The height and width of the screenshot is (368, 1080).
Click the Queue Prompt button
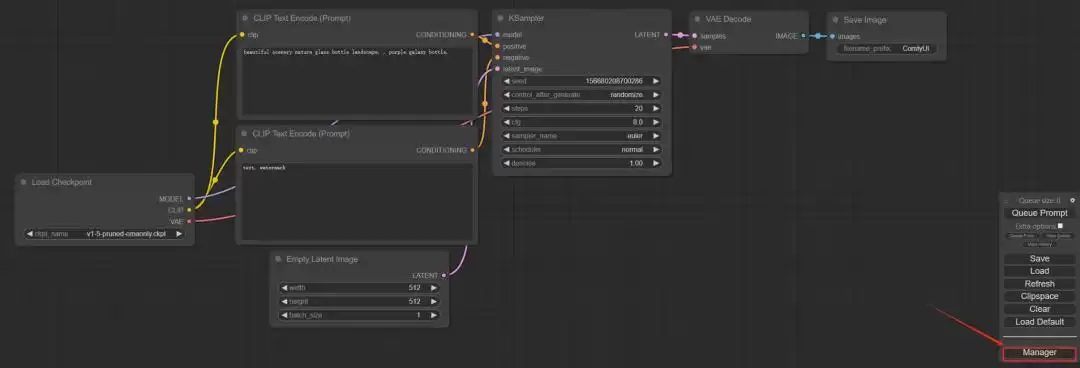[1039, 213]
